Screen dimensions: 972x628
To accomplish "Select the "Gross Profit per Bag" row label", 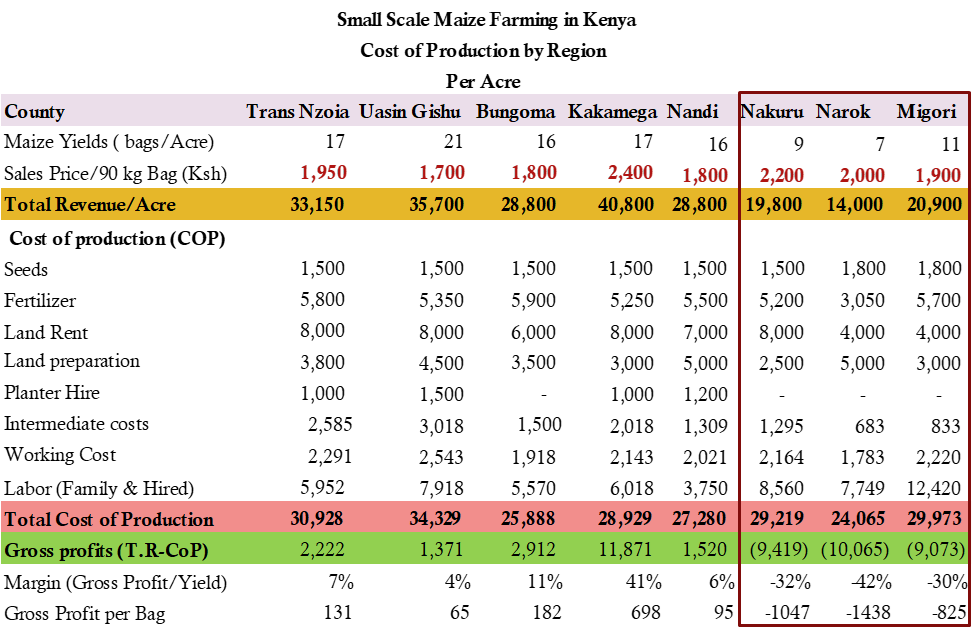I will 85,614.
